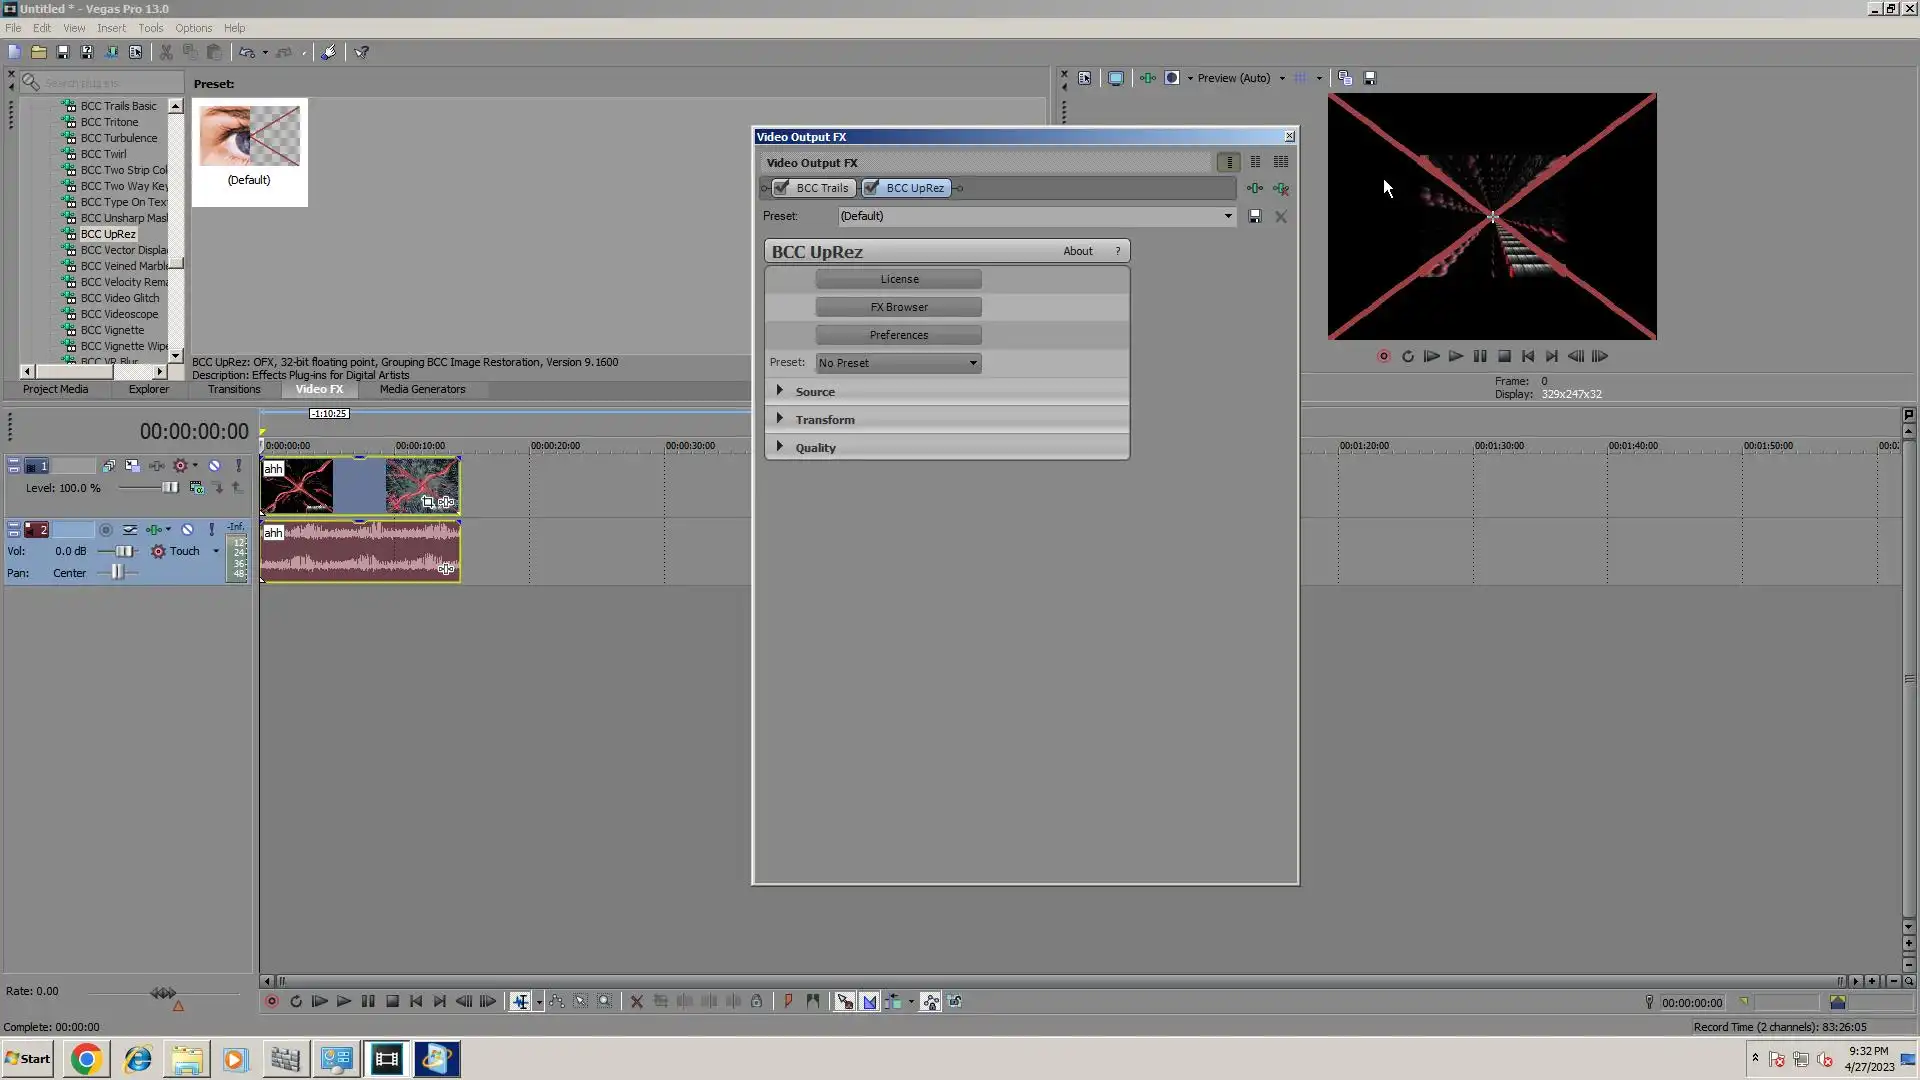Screen dimensions: 1920x1080
Task: Uncheck the BCC UpRez effect checkbox
Action: tap(872, 188)
